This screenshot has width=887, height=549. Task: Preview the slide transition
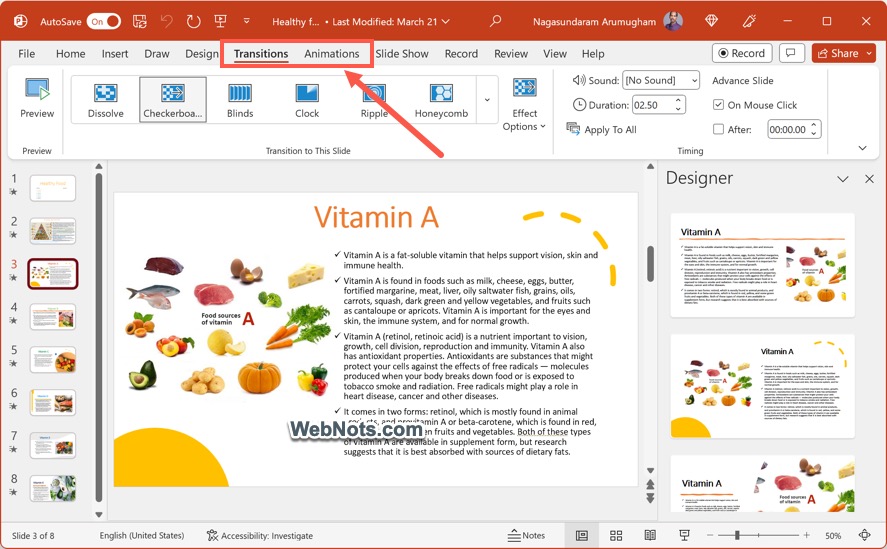(37, 98)
